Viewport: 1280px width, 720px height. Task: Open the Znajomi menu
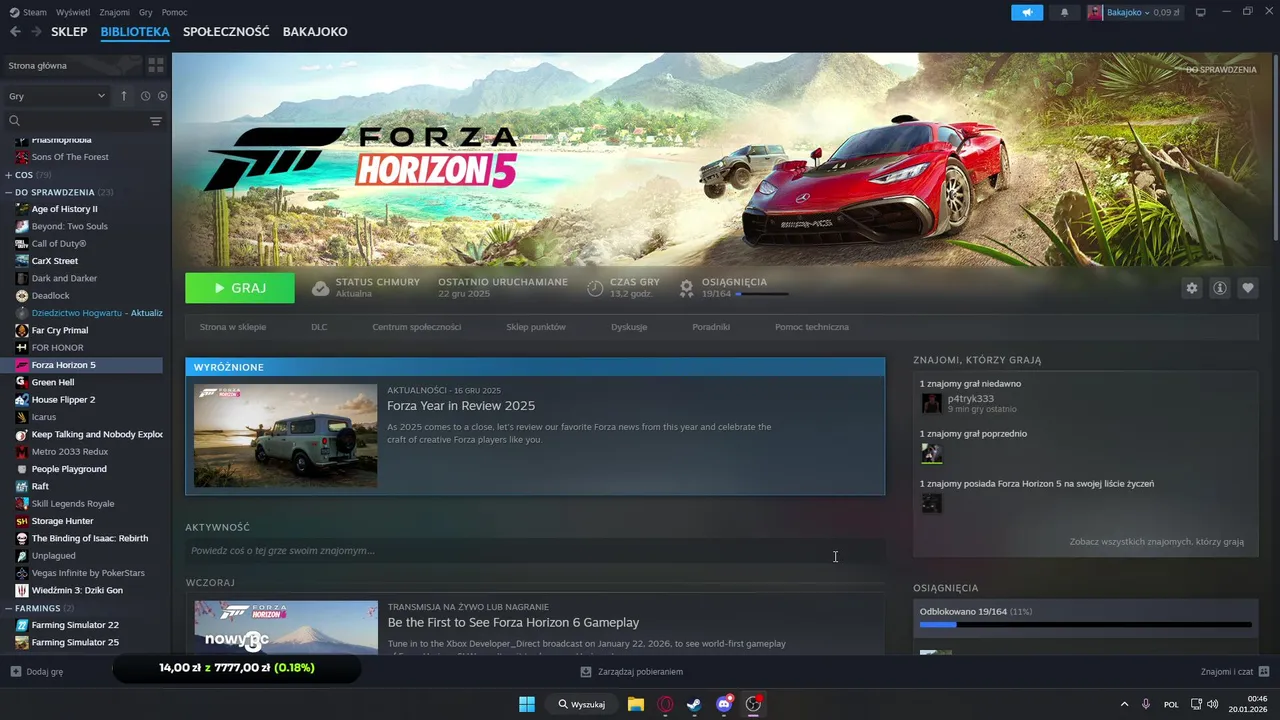tap(115, 12)
